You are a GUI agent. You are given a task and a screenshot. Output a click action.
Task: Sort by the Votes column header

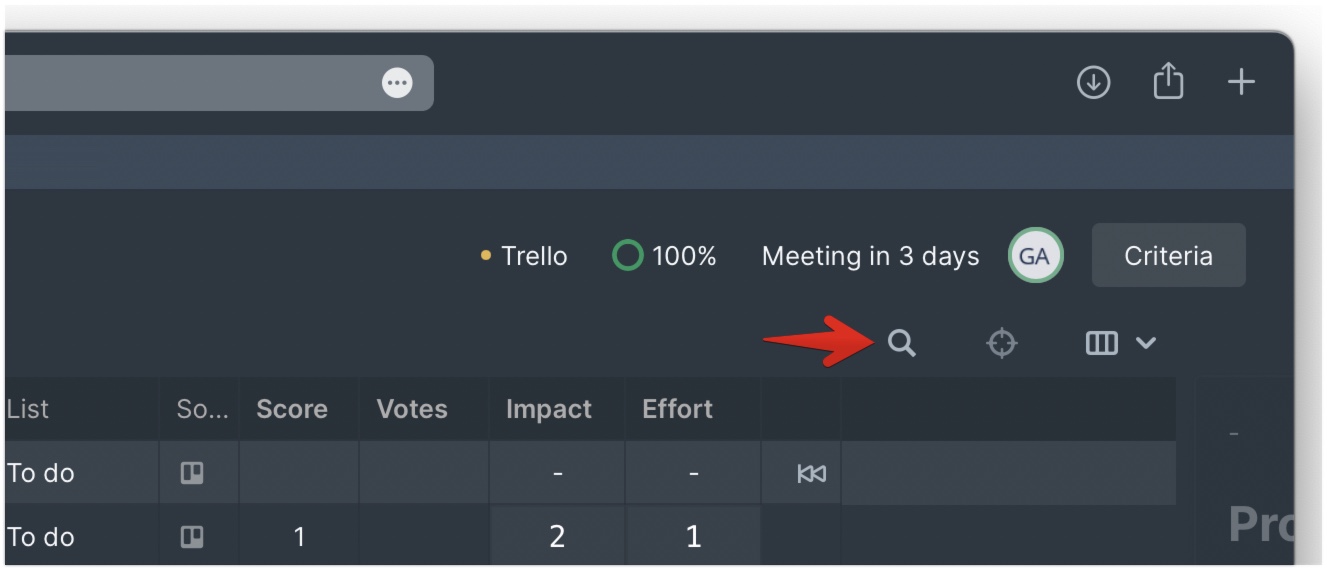[412, 409]
